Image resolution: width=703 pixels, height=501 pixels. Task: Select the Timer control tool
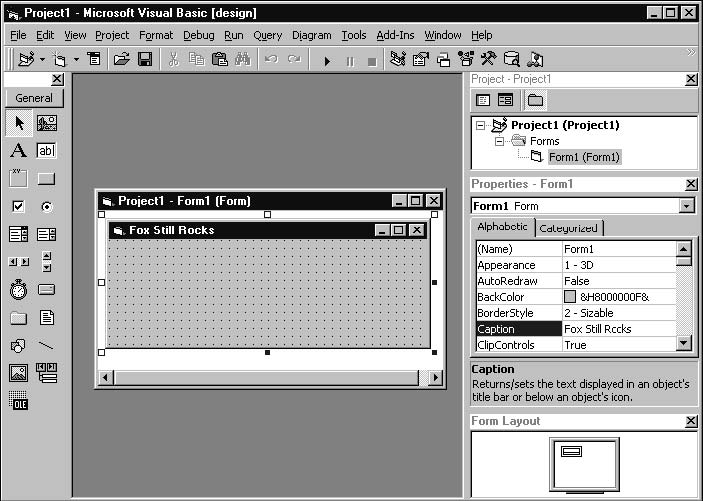(18, 290)
